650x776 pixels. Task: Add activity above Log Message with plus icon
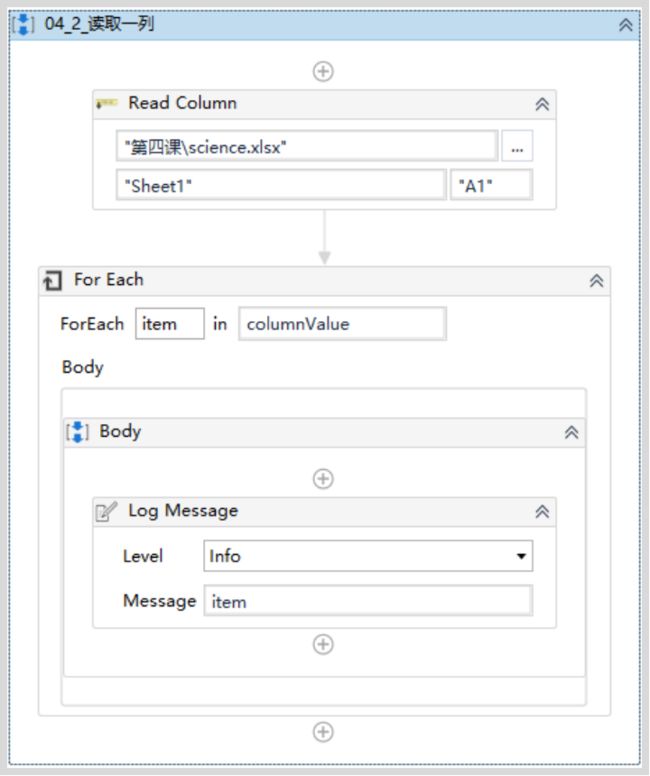[x=323, y=479]
